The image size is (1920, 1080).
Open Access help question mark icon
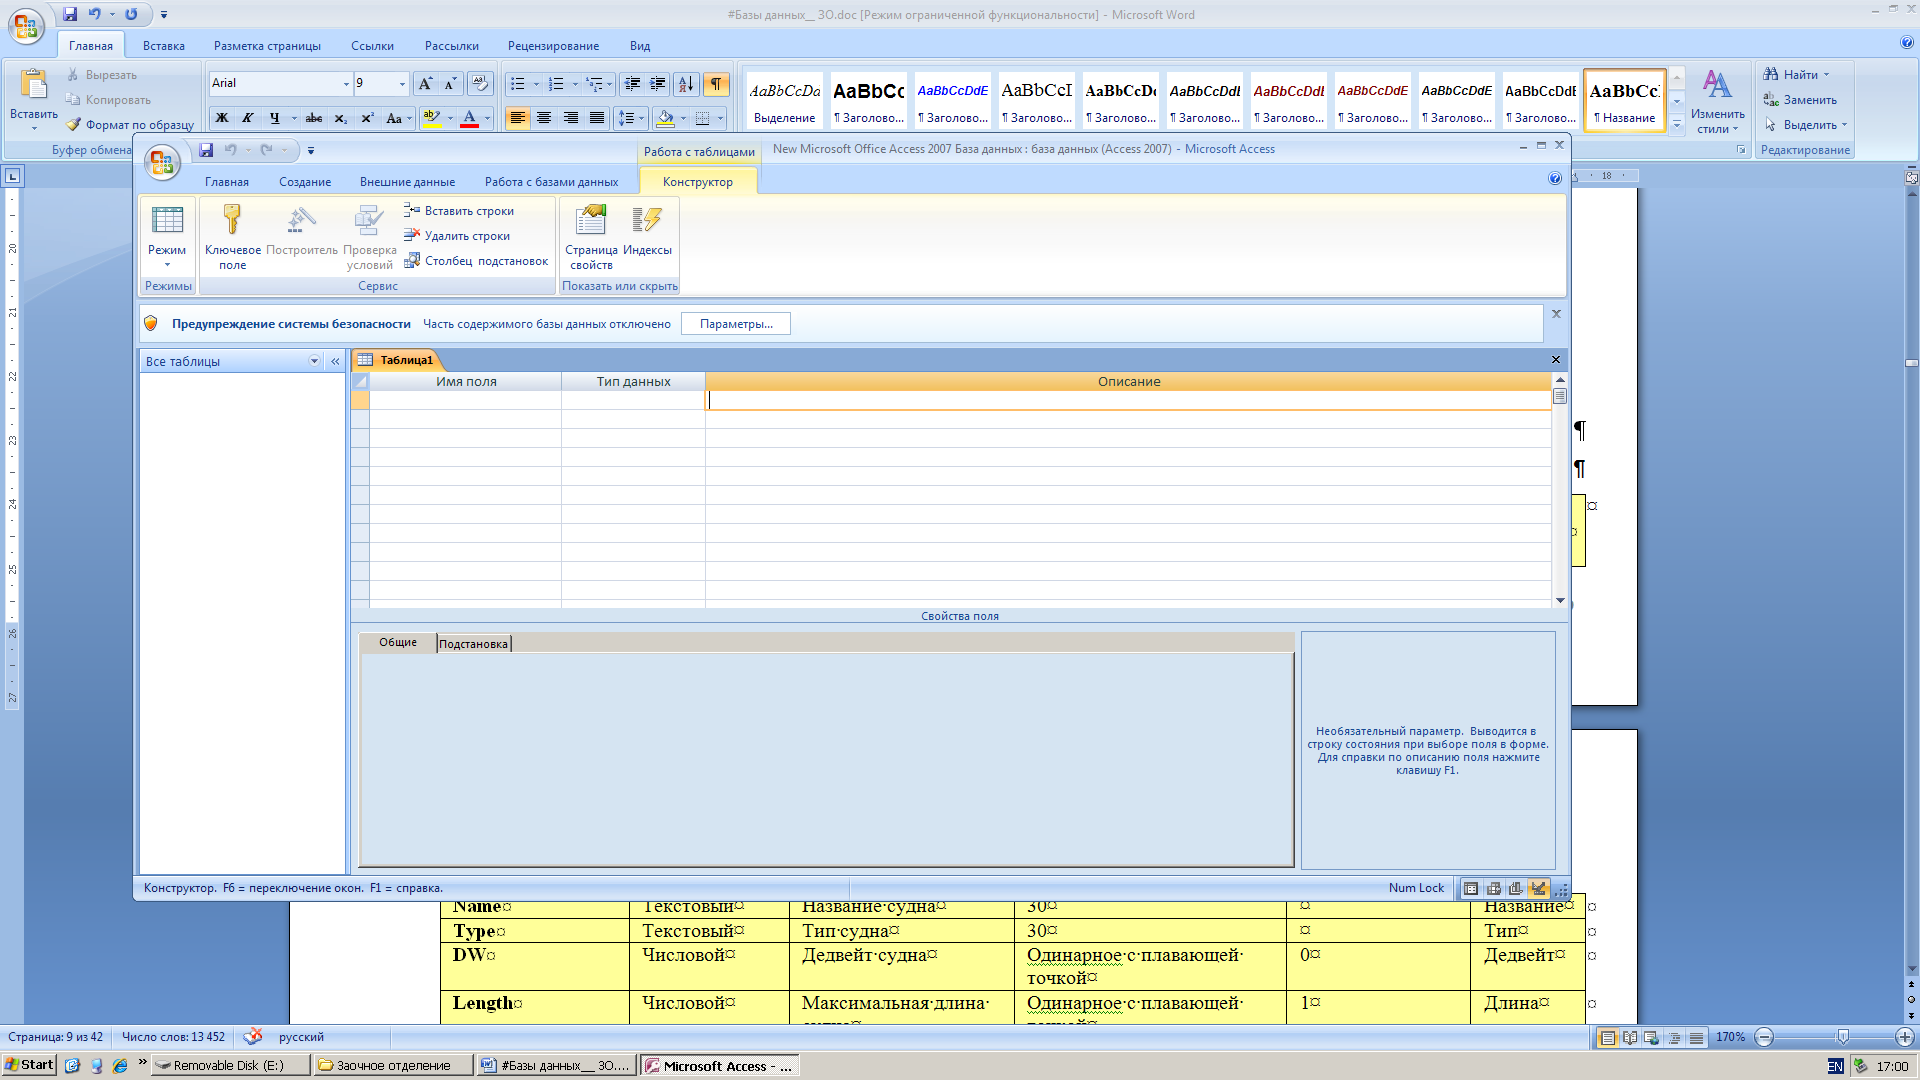pos(1555,178)
